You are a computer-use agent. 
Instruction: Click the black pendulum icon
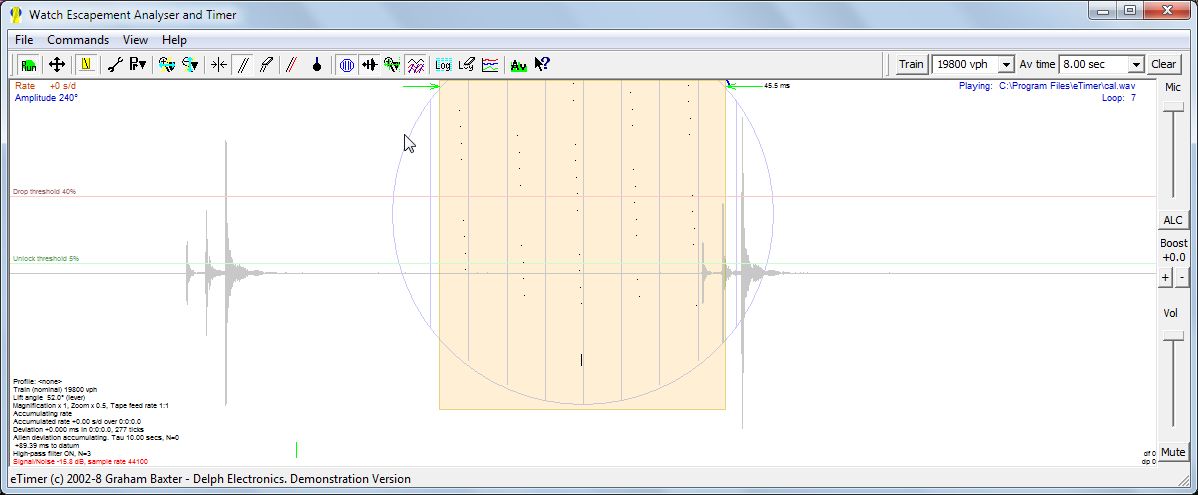pyautogui.click(x=317, y=64)
